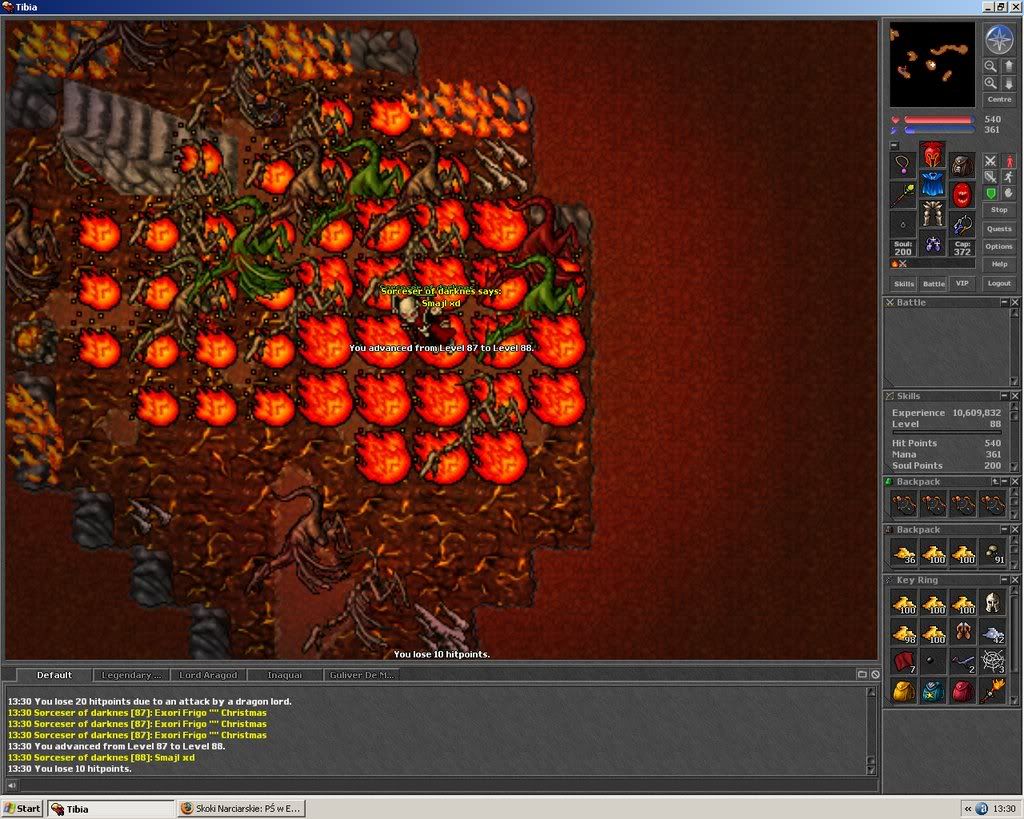Switch to the Default chat tab
The width and height of the screenshot is (1024, 819).
point(54,675)
